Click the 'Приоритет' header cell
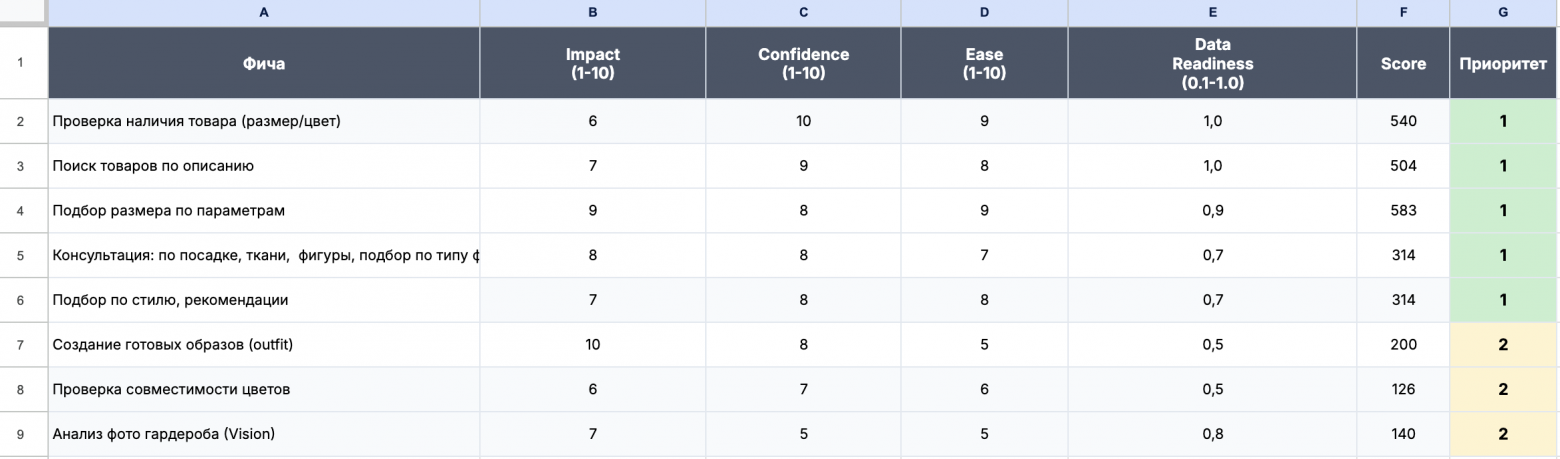Image resolution: width=1560 pixels, height=459 pixels. [1503, 64]
